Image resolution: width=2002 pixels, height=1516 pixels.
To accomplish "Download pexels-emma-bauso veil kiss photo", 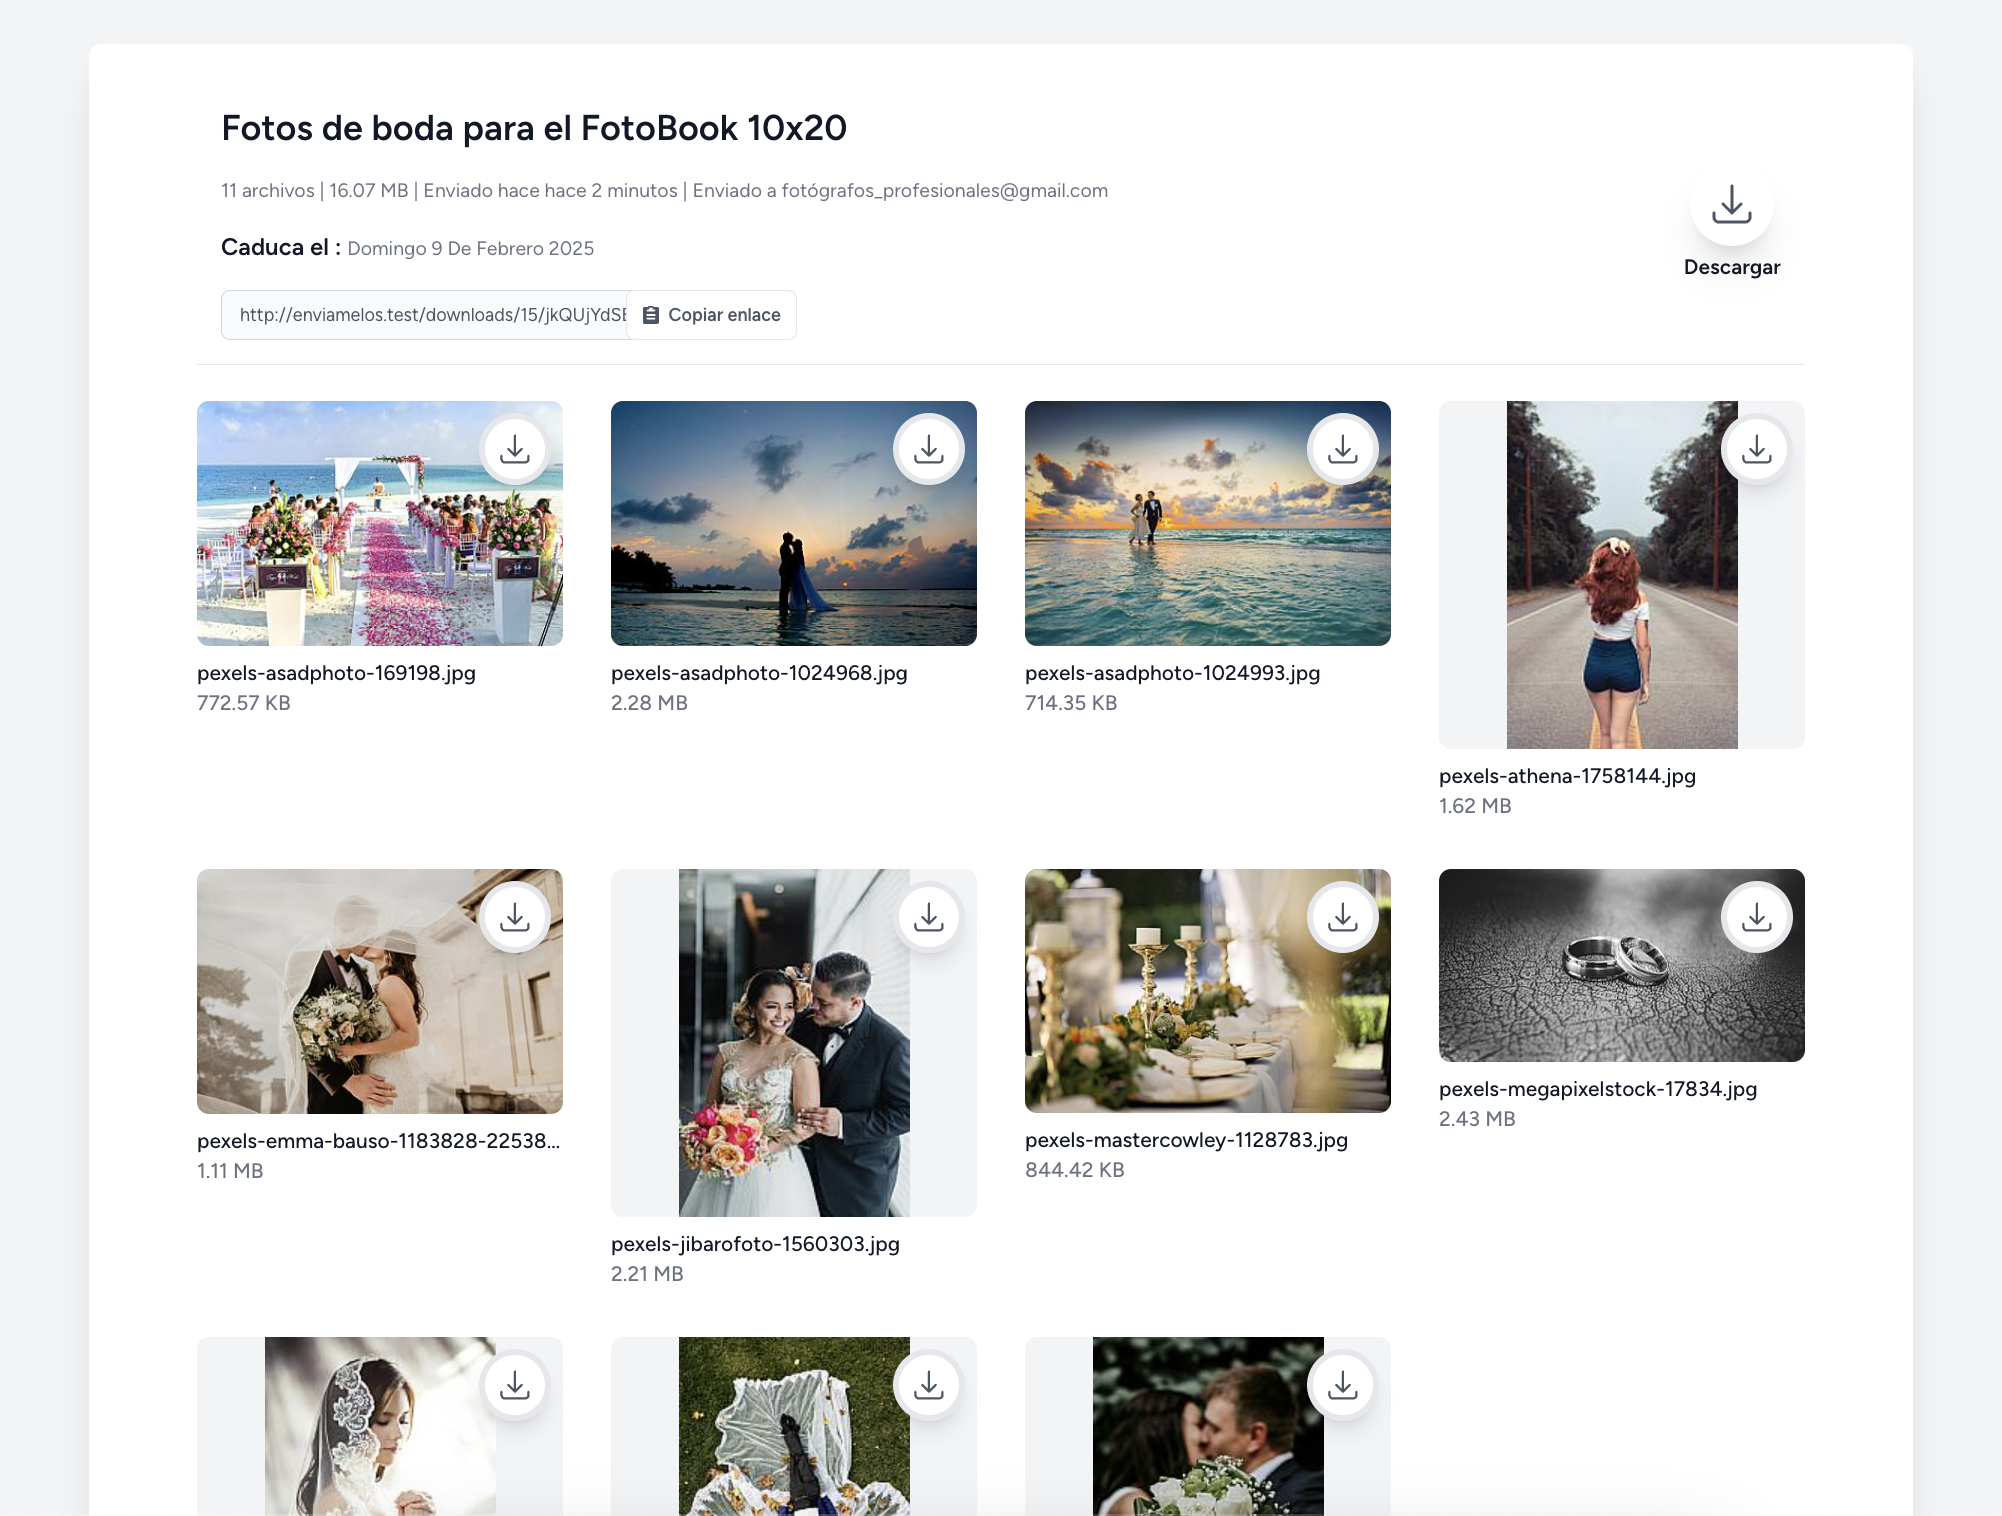I will pyautogui.click(x=515, y=917).
